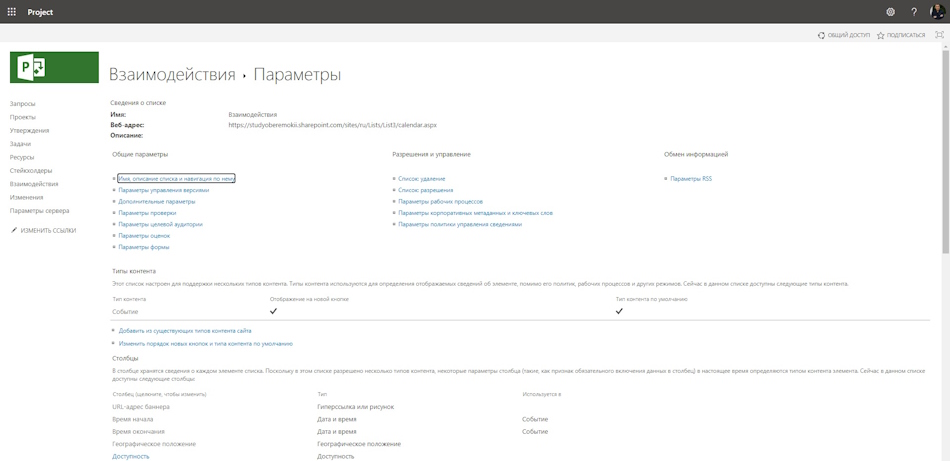Open Параметры RSS link
The width and height of the screenshot is (950, 461).
point(691,179)
